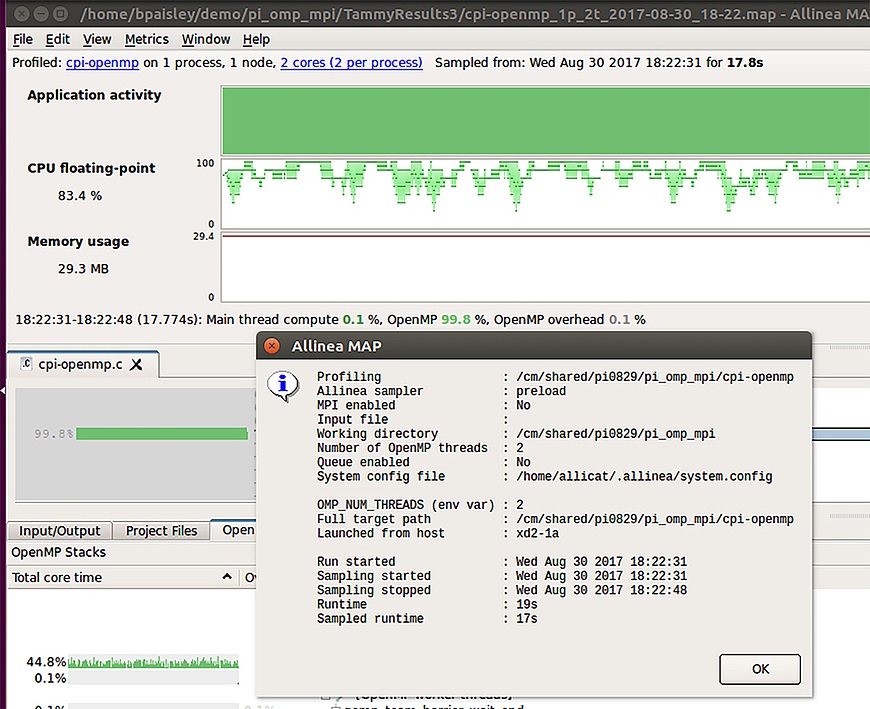Close the Allinea MAP dialog with red X
The width and height of the screenshot is (870, 709).
click(x=272, y=346)
